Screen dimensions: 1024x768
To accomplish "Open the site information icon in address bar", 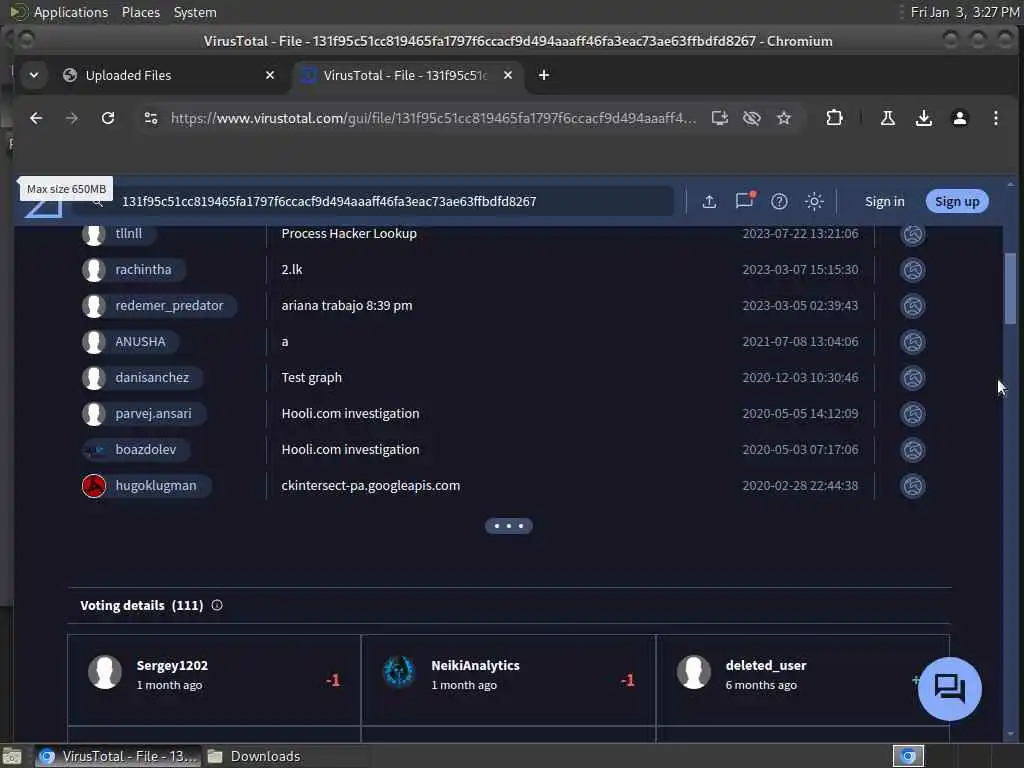I will click(151, 118).
